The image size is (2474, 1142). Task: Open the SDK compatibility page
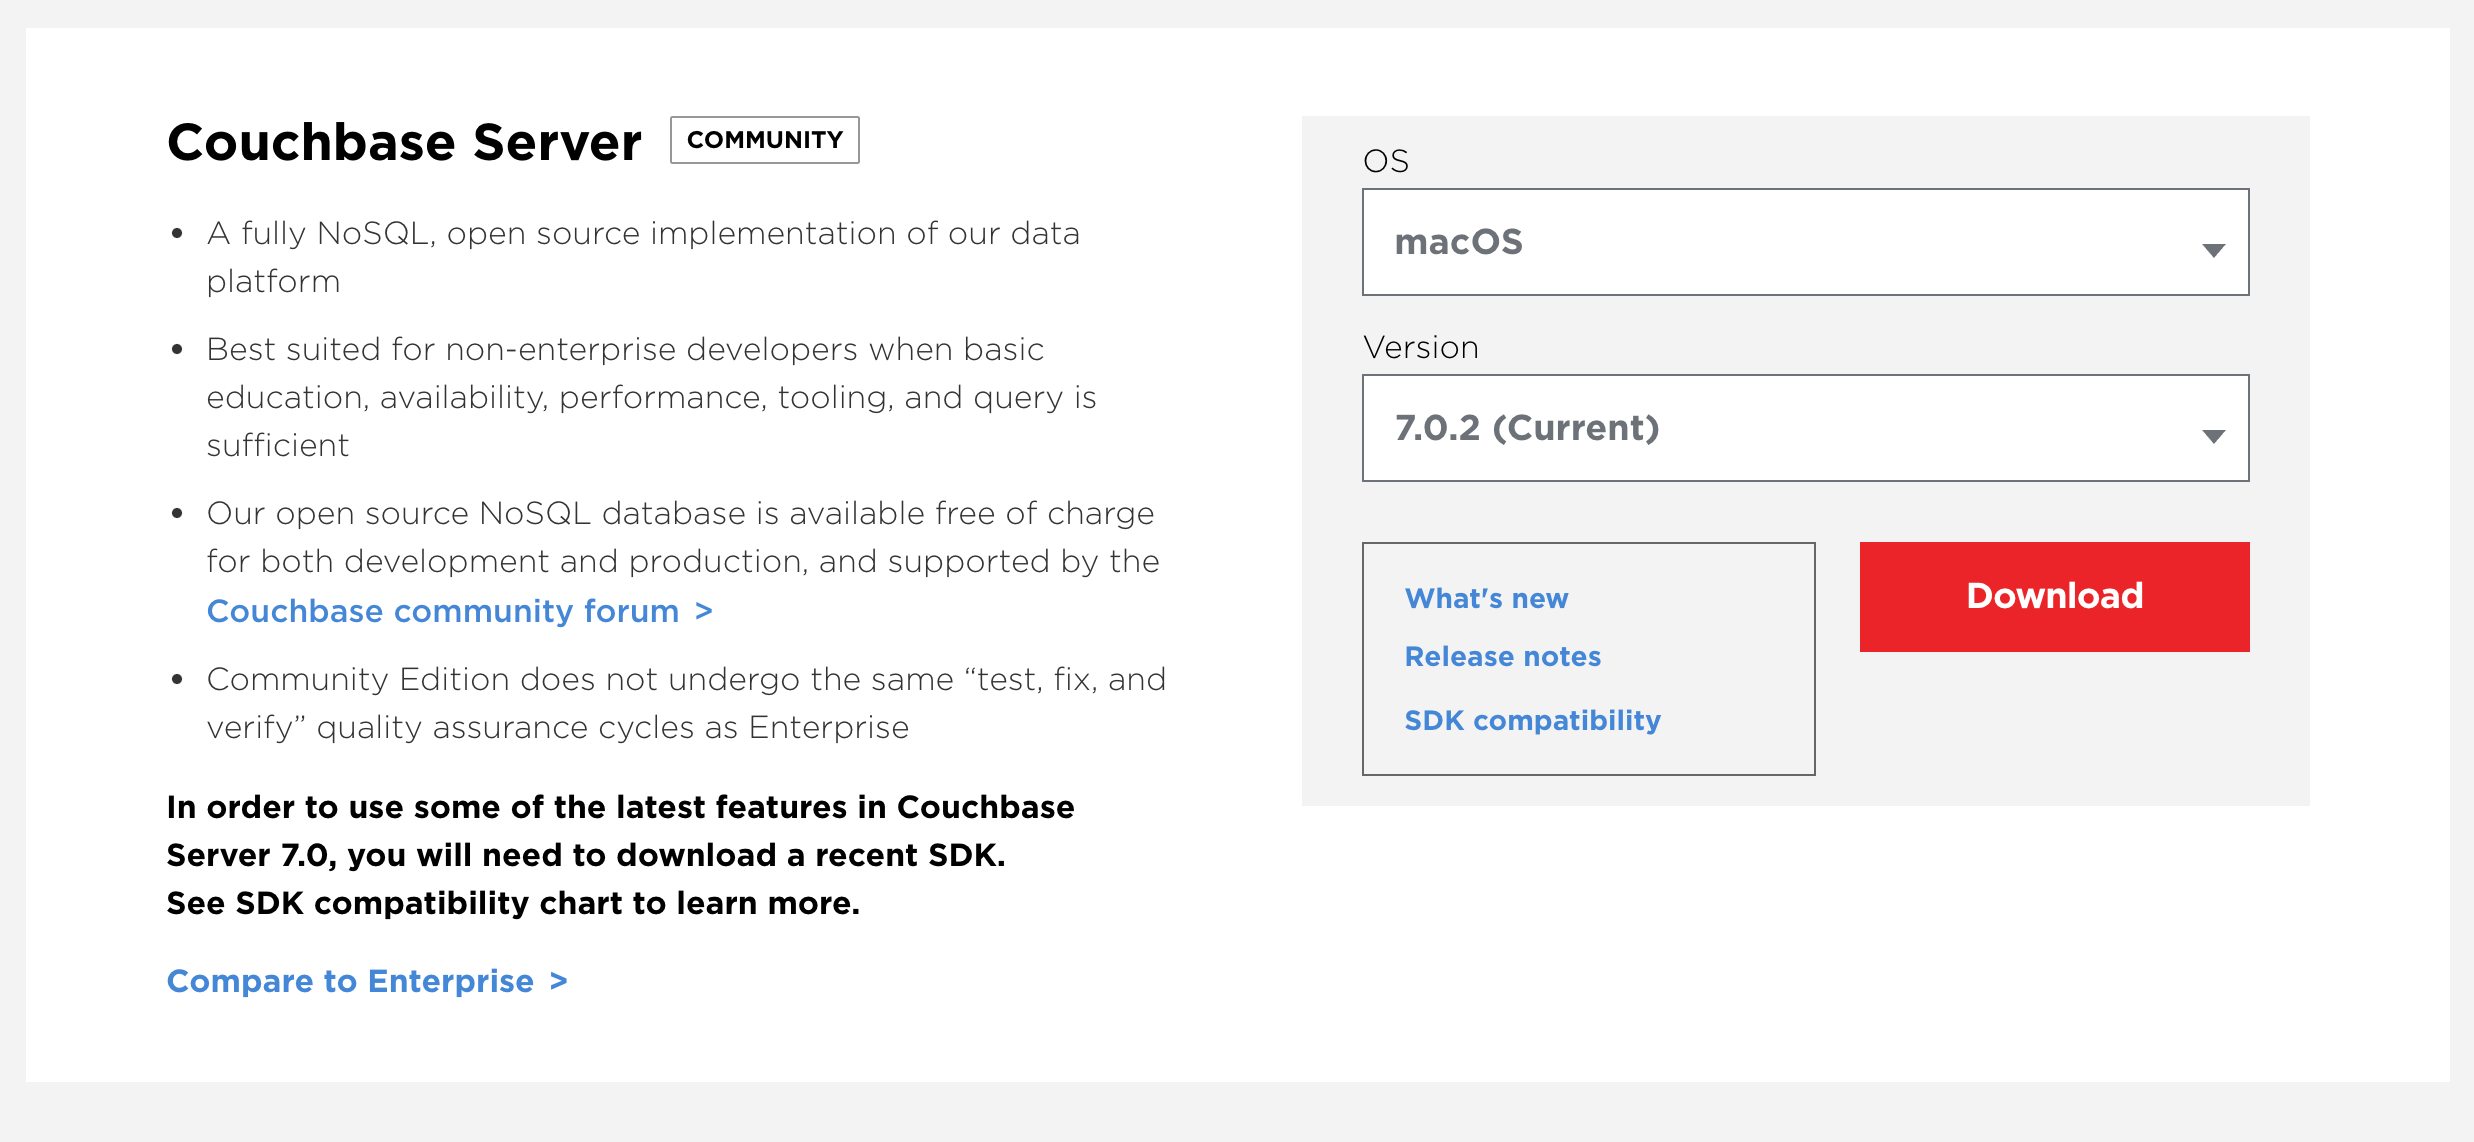coord(1532,720)
